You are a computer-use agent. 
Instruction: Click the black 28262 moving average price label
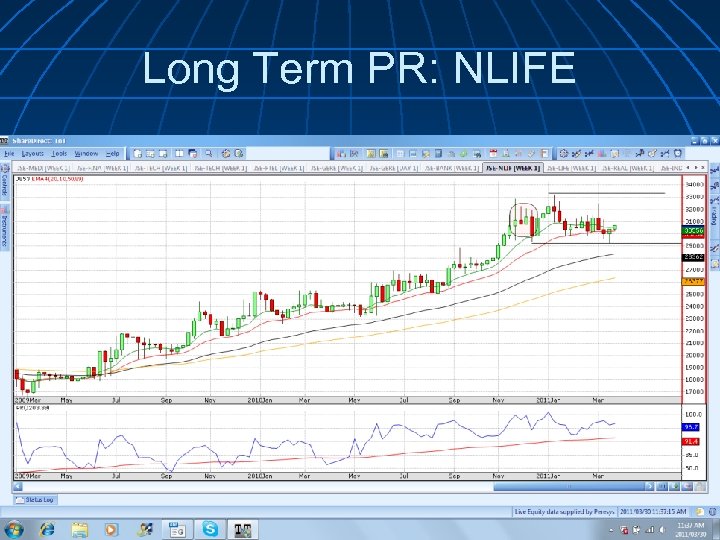(693, 257)
